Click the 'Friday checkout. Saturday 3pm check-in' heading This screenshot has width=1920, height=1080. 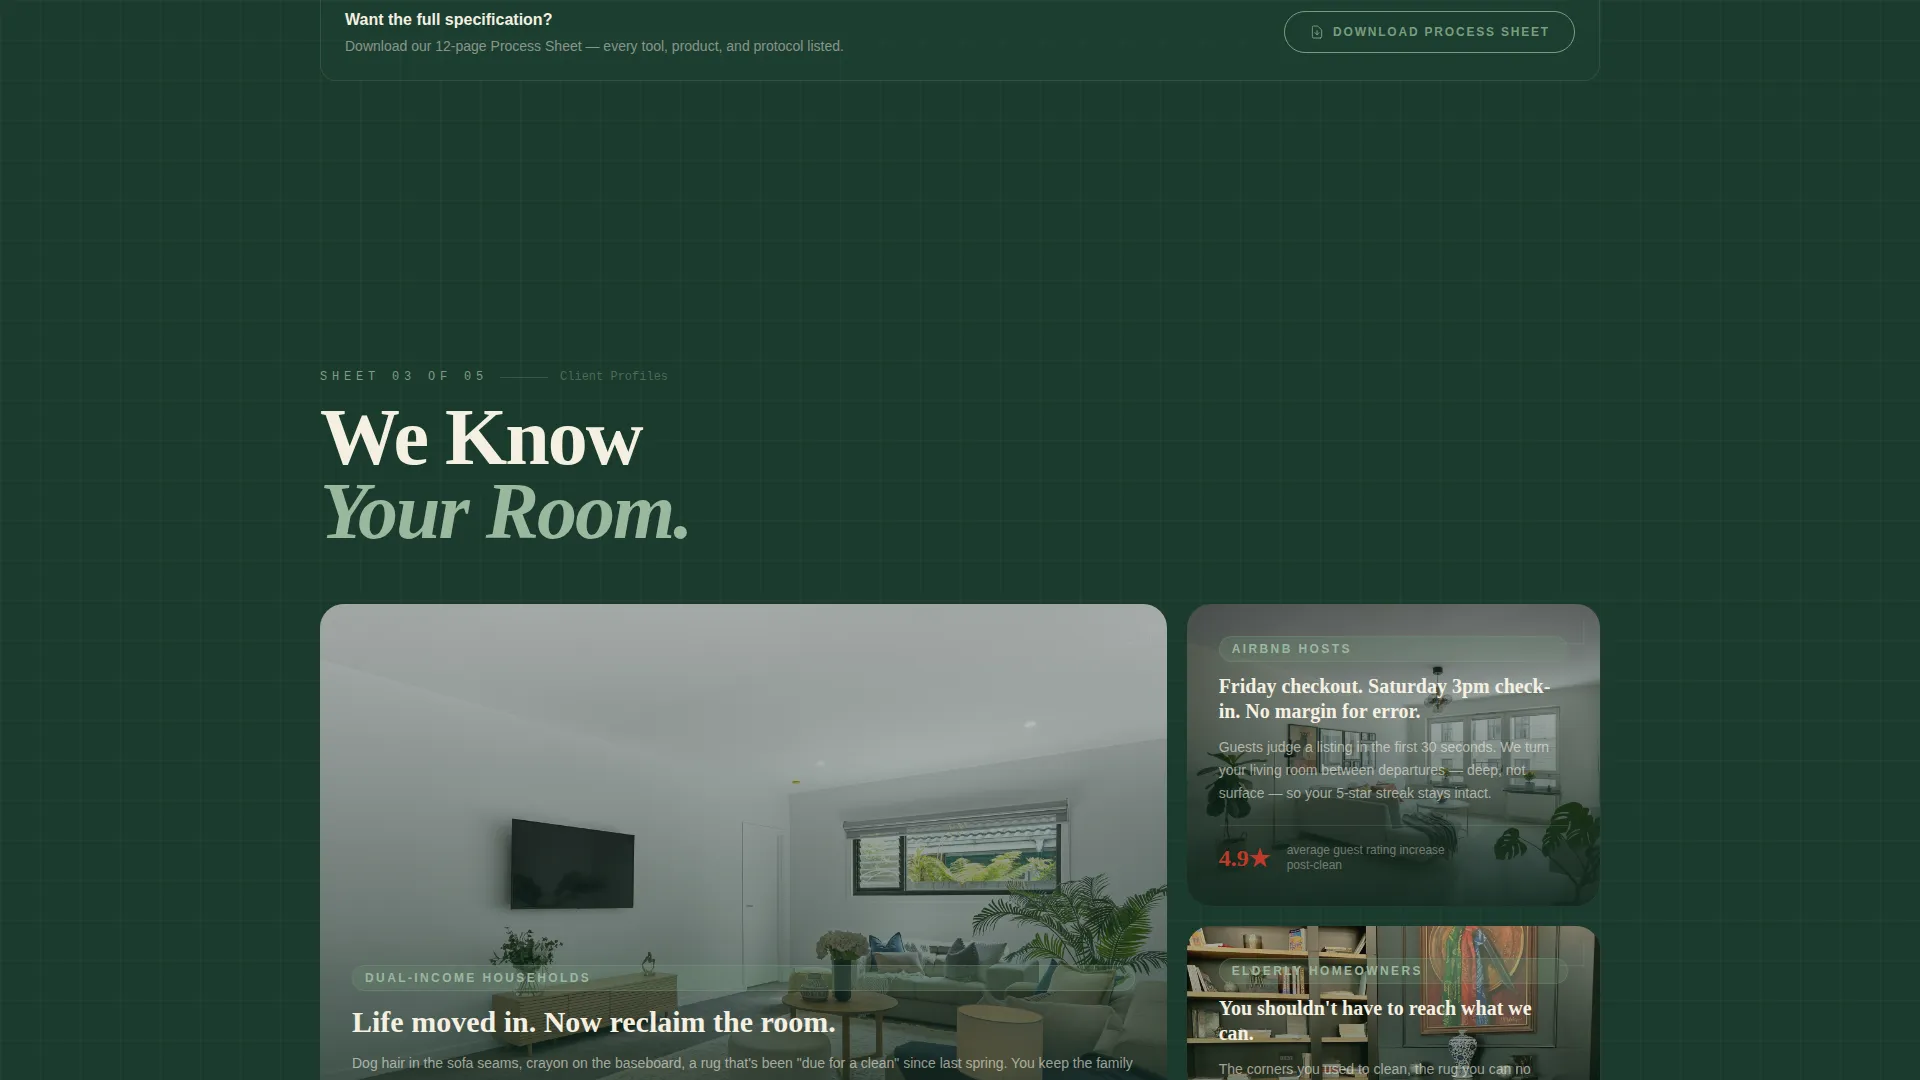click(x=1384, y=699)
